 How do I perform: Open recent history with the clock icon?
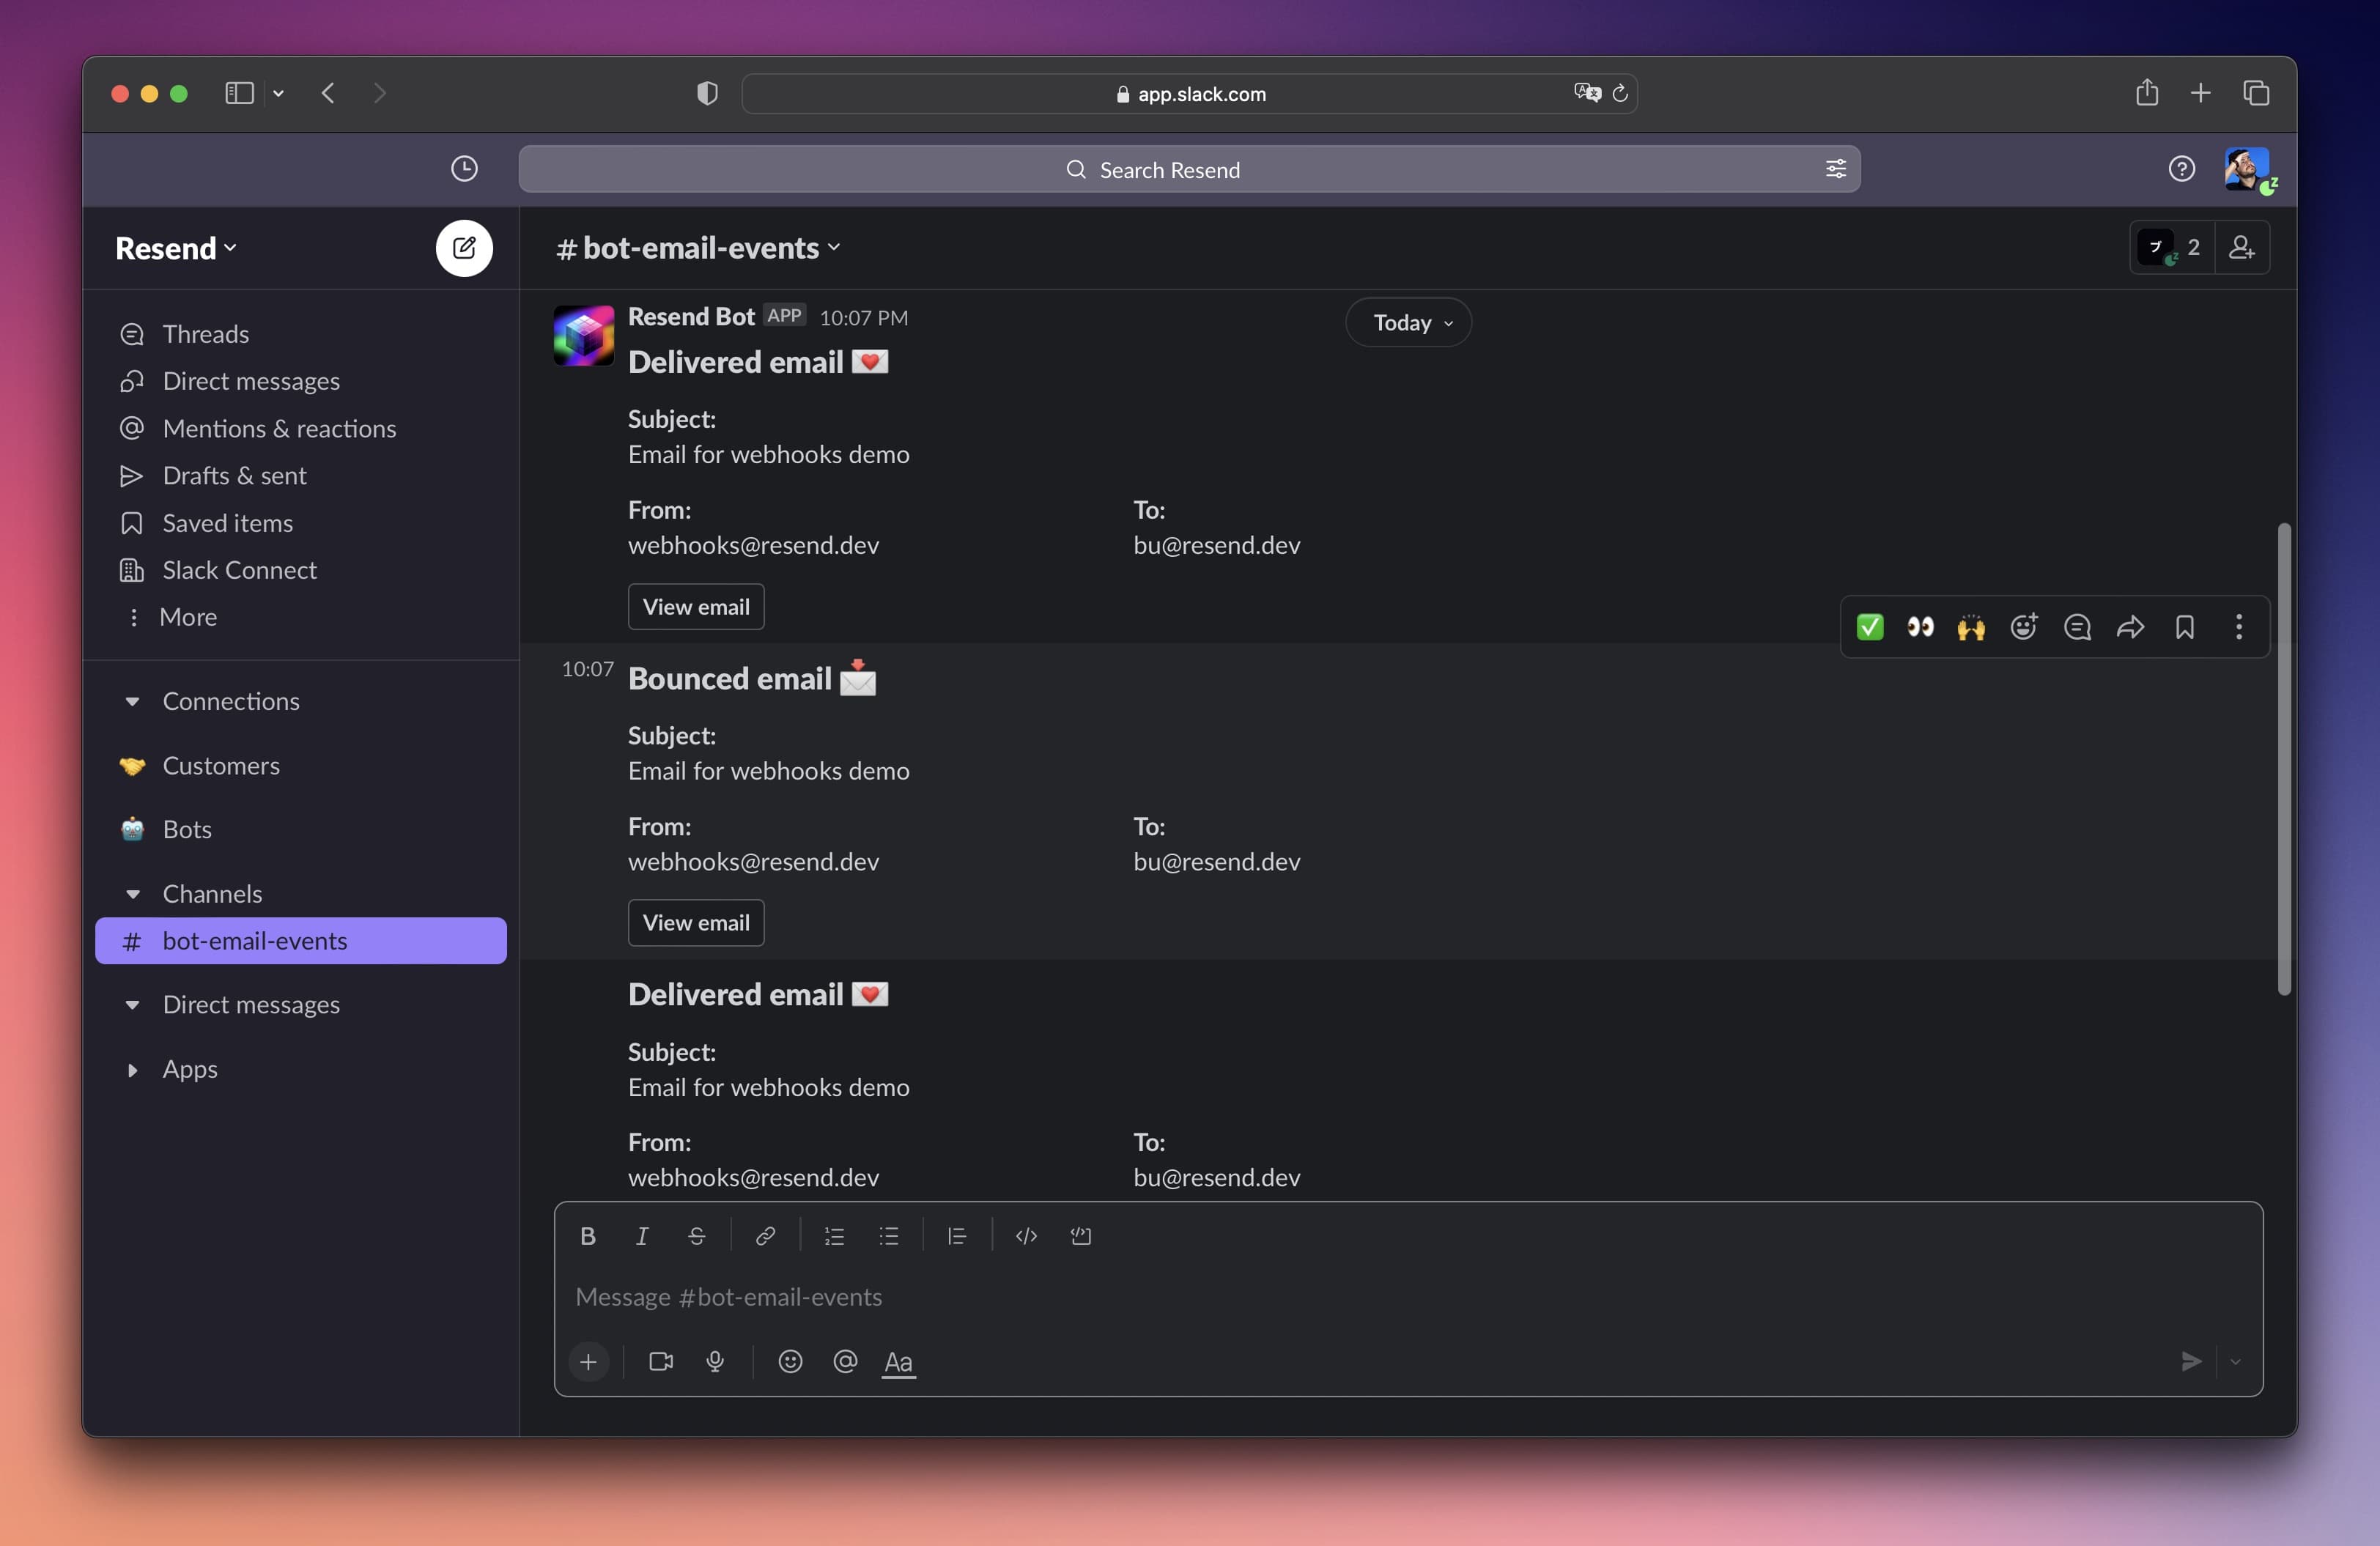point(463,169)
